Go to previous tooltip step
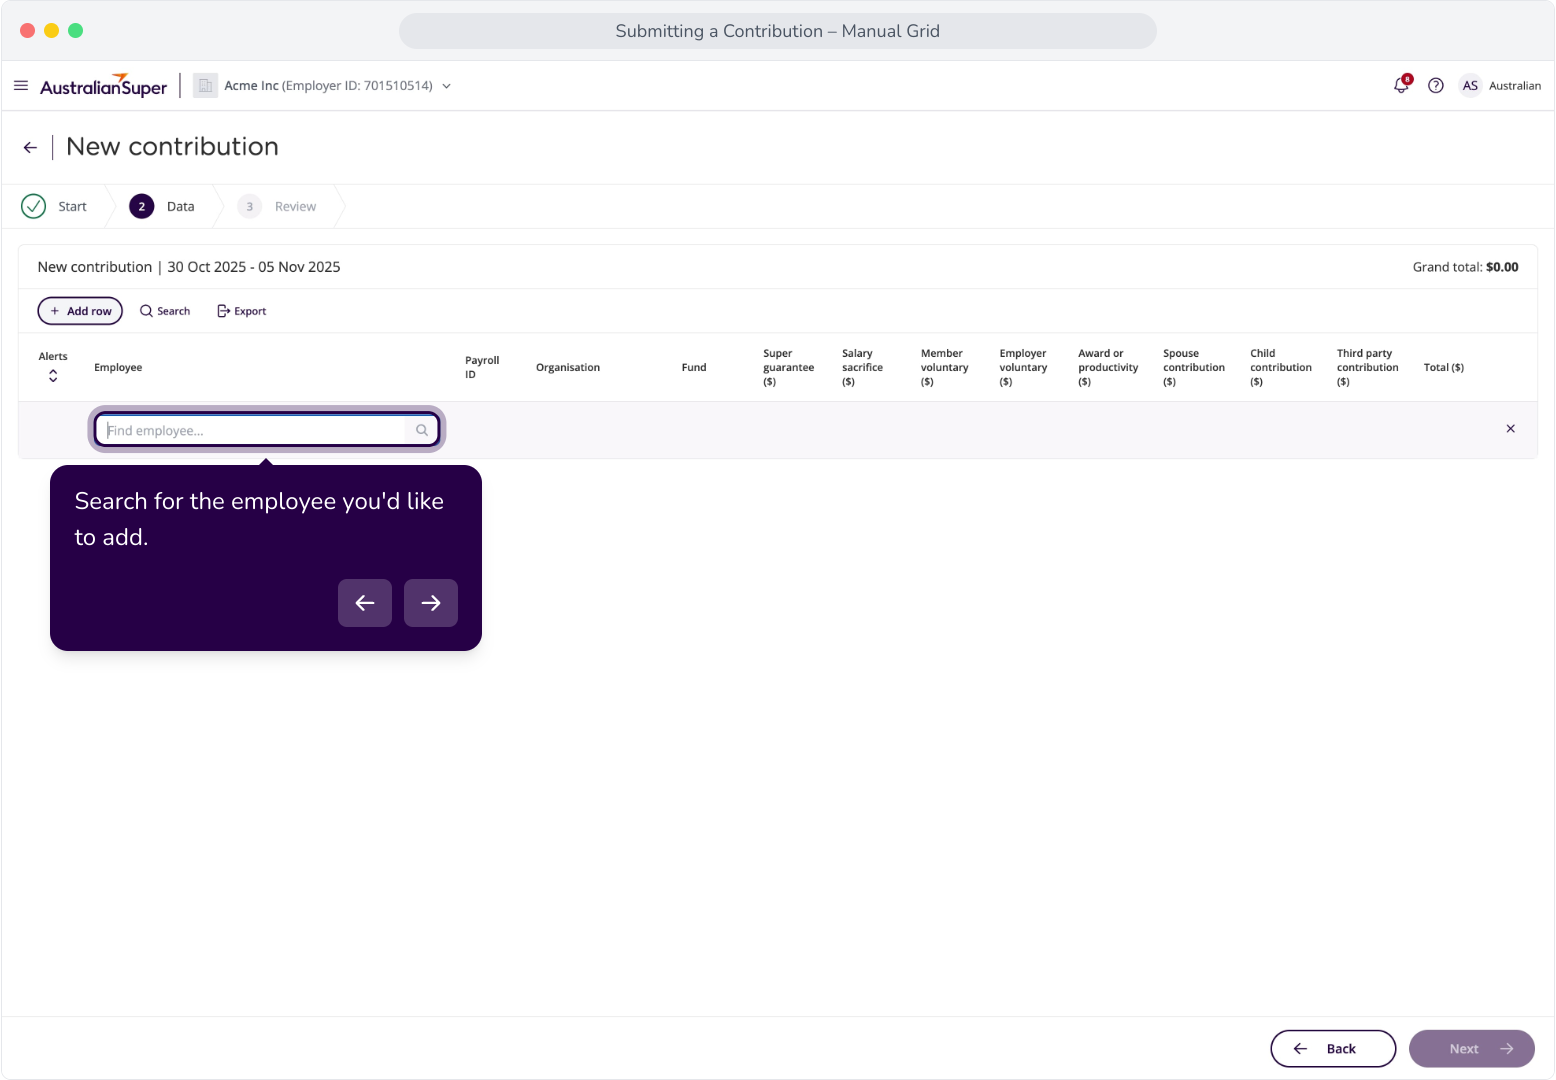1556x1080 pixels. click(365, 603)
